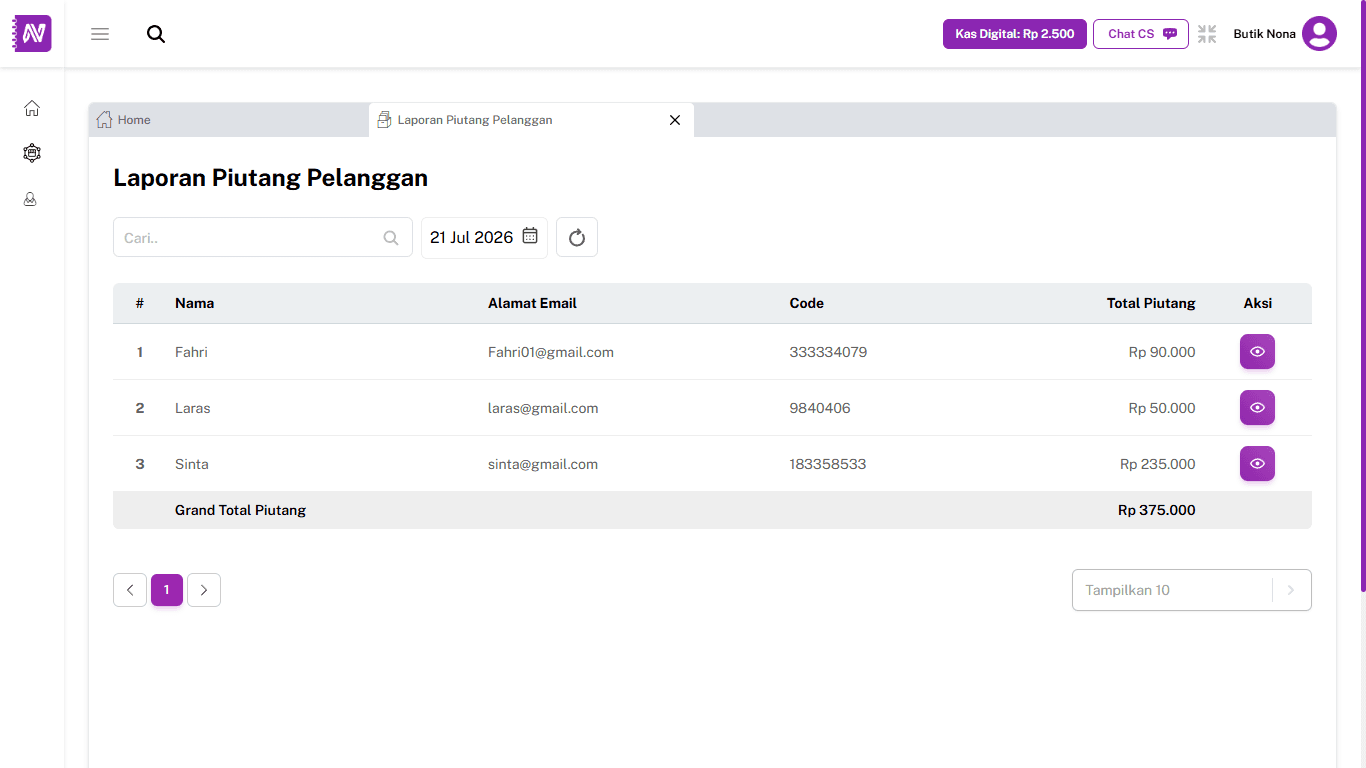Image resolution: width=1366 pixels, height=768 pixels.
Task: Open Chat CS
Action: pos(1141,34)
